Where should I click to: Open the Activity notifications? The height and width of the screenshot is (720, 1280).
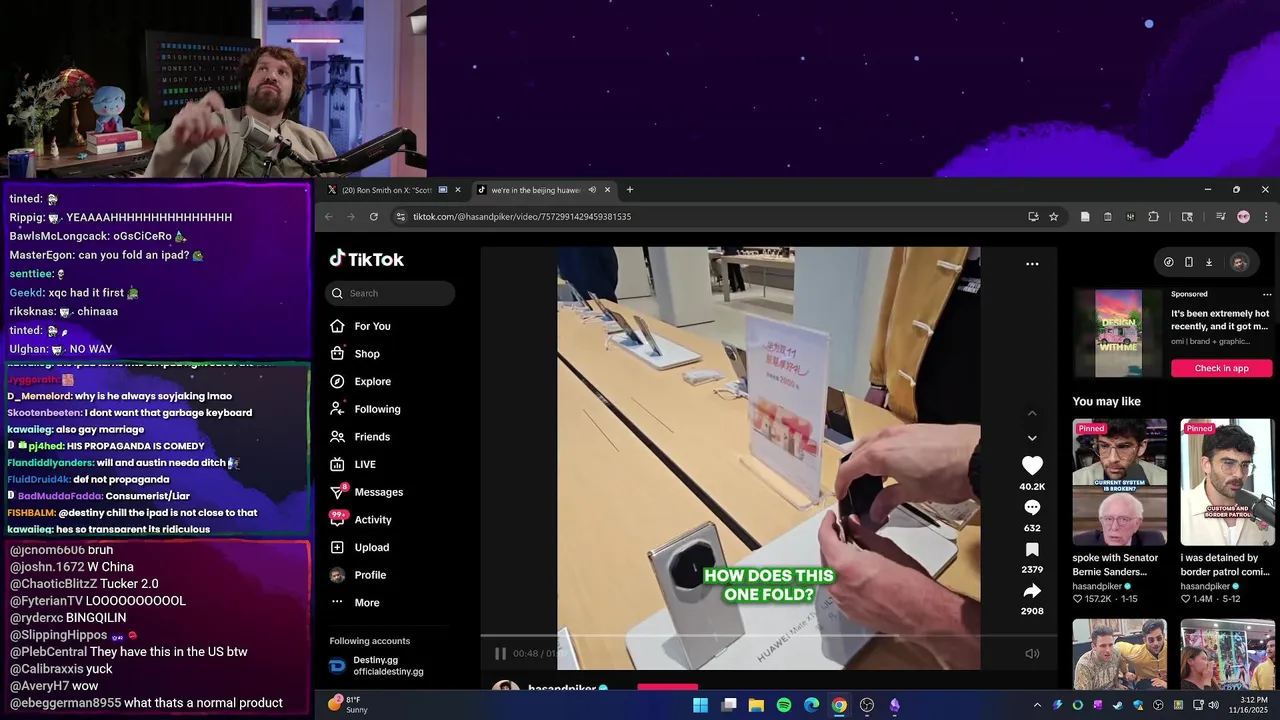(361, 520)
